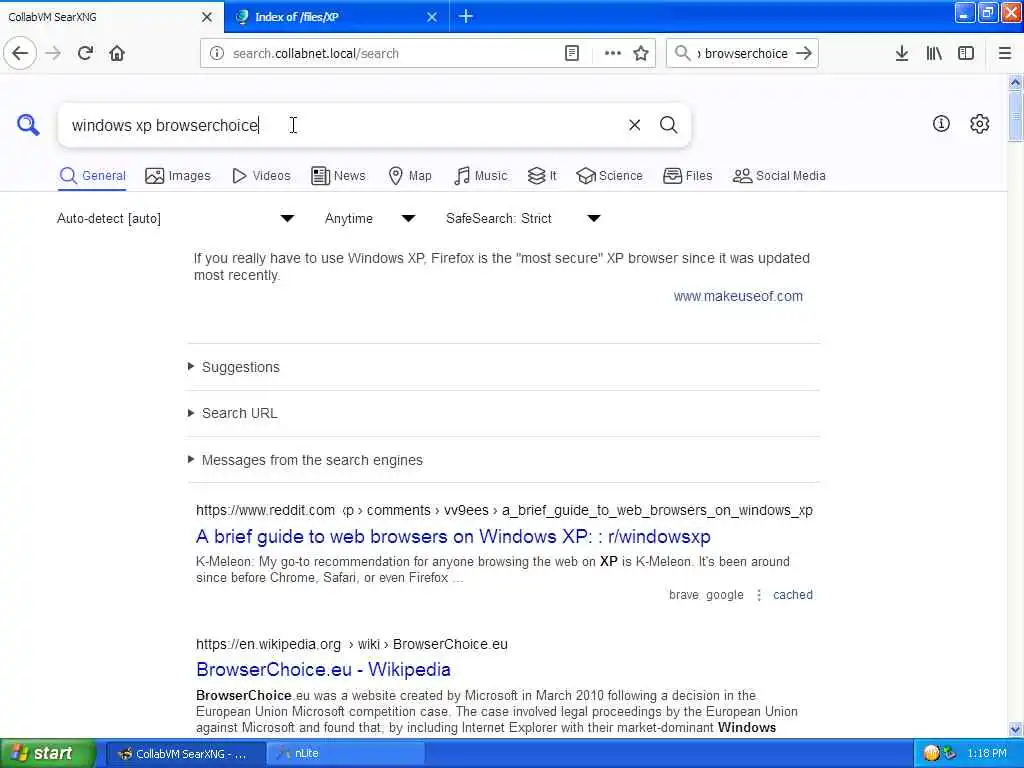
Task: Expand the Suggestions section
Action: [240, 367]
